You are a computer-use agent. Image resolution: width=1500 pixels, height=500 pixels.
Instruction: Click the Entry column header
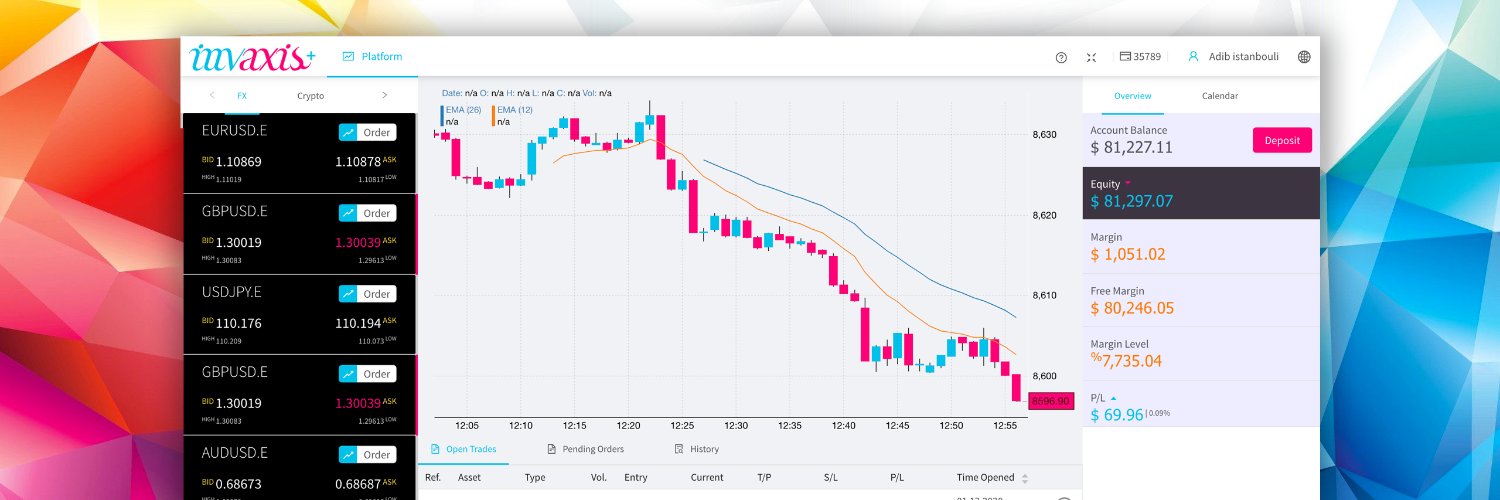point(636,478)
